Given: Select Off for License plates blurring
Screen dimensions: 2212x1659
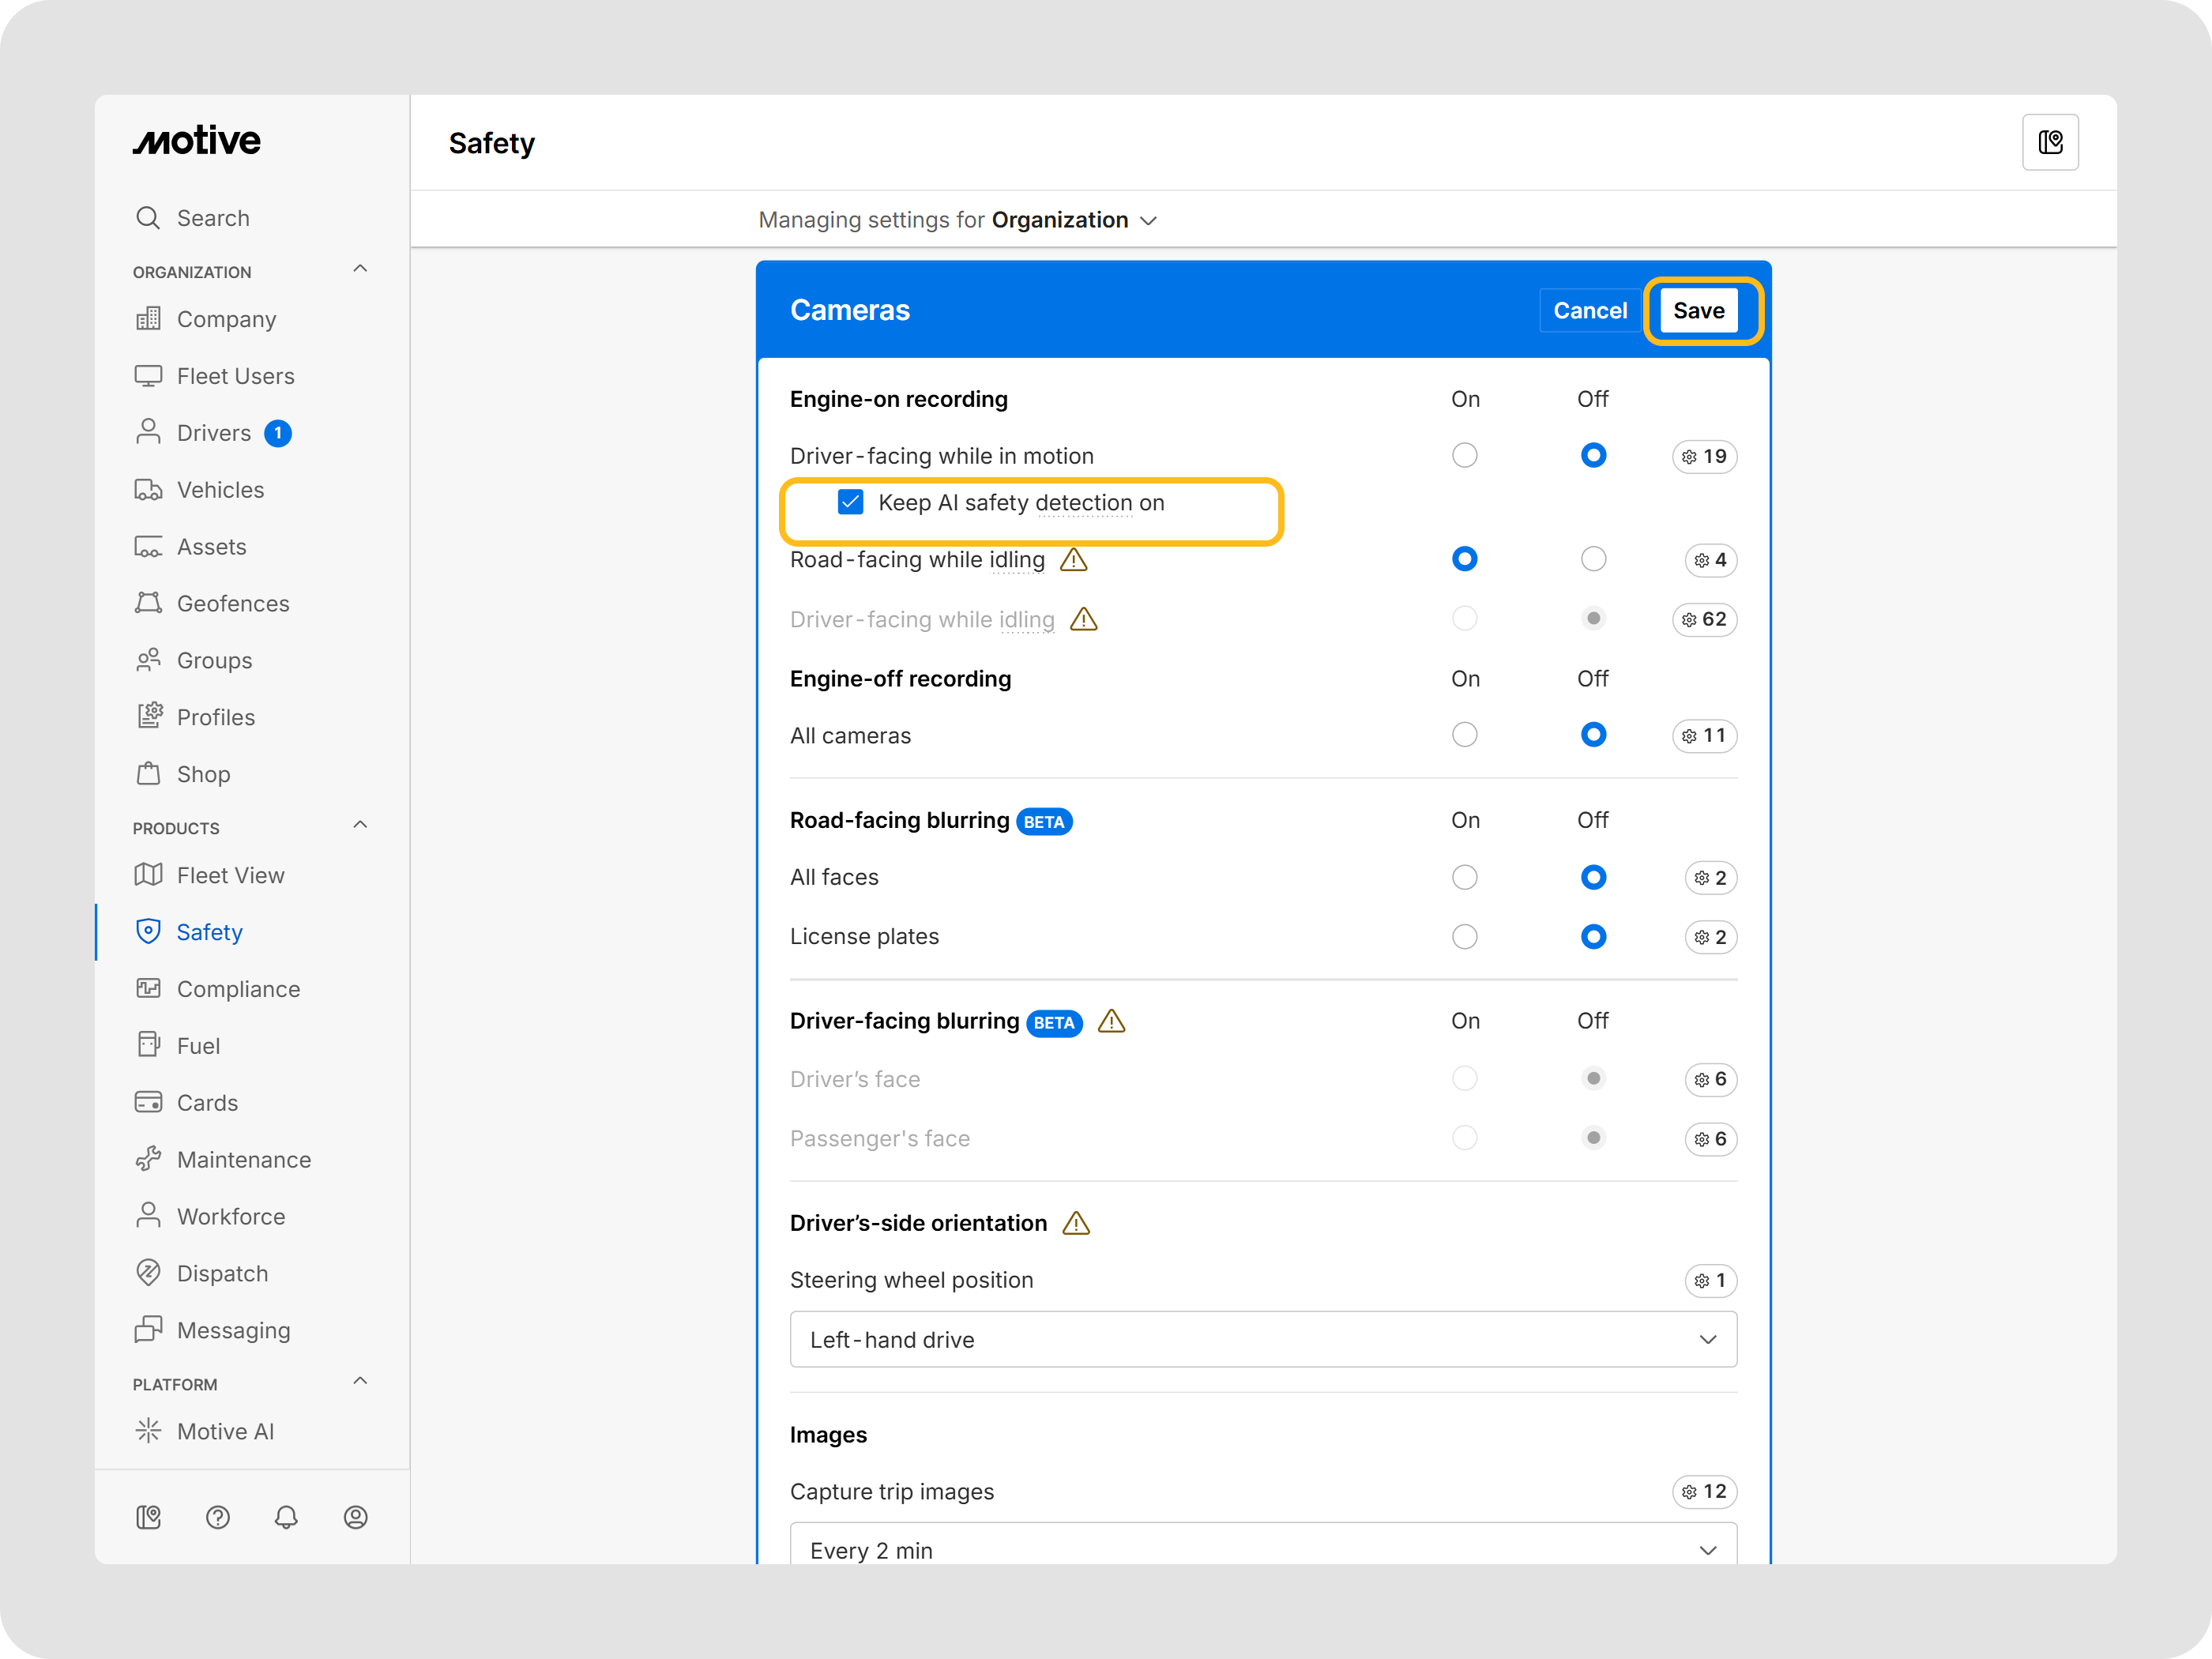Looking at the screenshot, I should [1593, 937].
